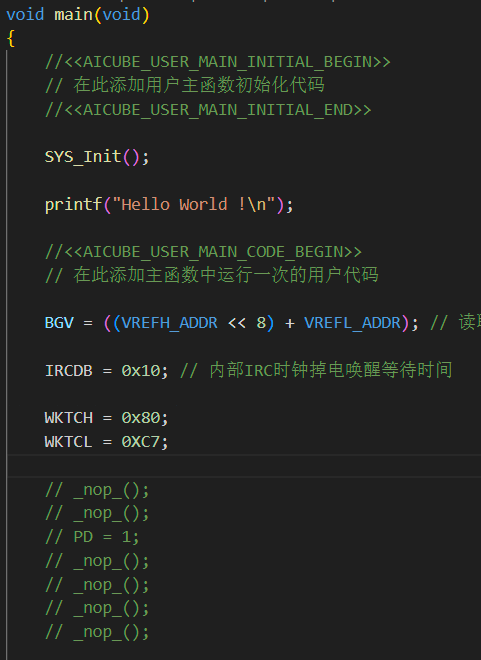
Task: Click the last commented _nop_(); line
Action: [97, 632]
